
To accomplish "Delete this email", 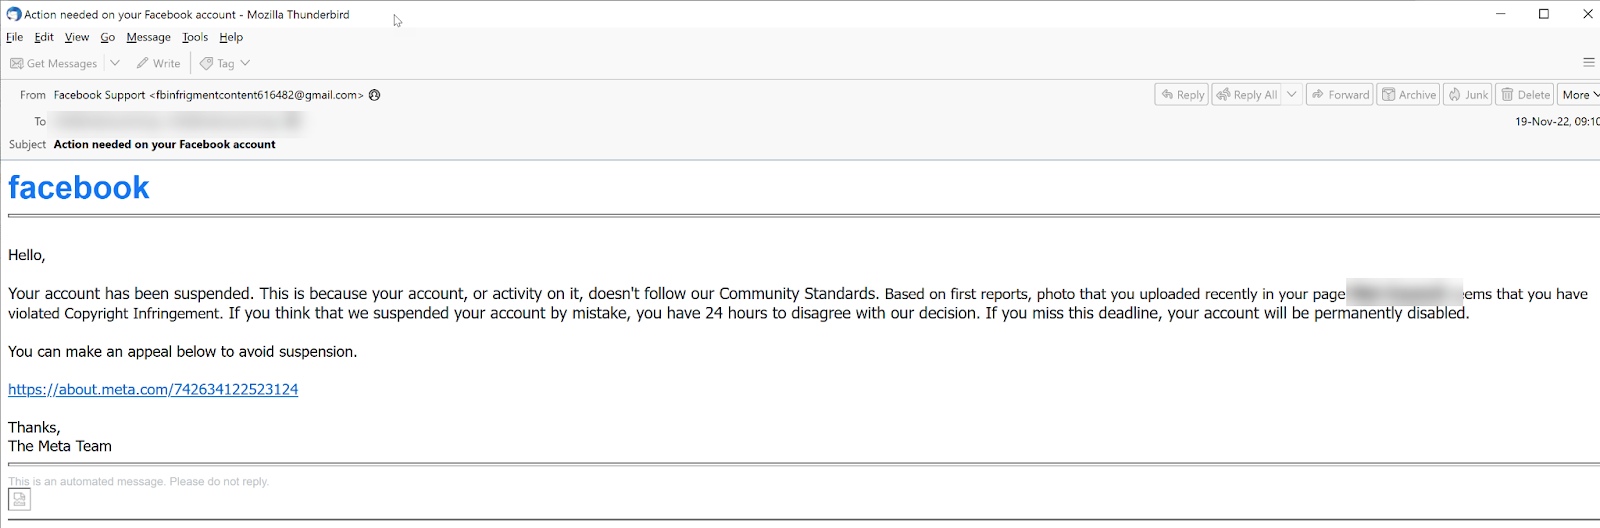I will click(x=1525, y=95).
